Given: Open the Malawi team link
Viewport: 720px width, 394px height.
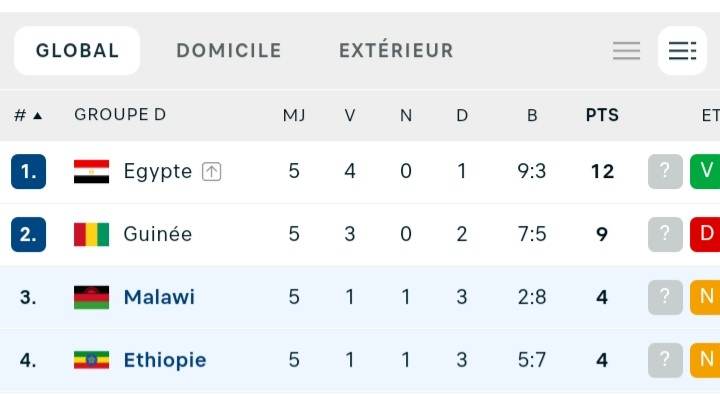Looking at the screenshot, I should (159, 297).
